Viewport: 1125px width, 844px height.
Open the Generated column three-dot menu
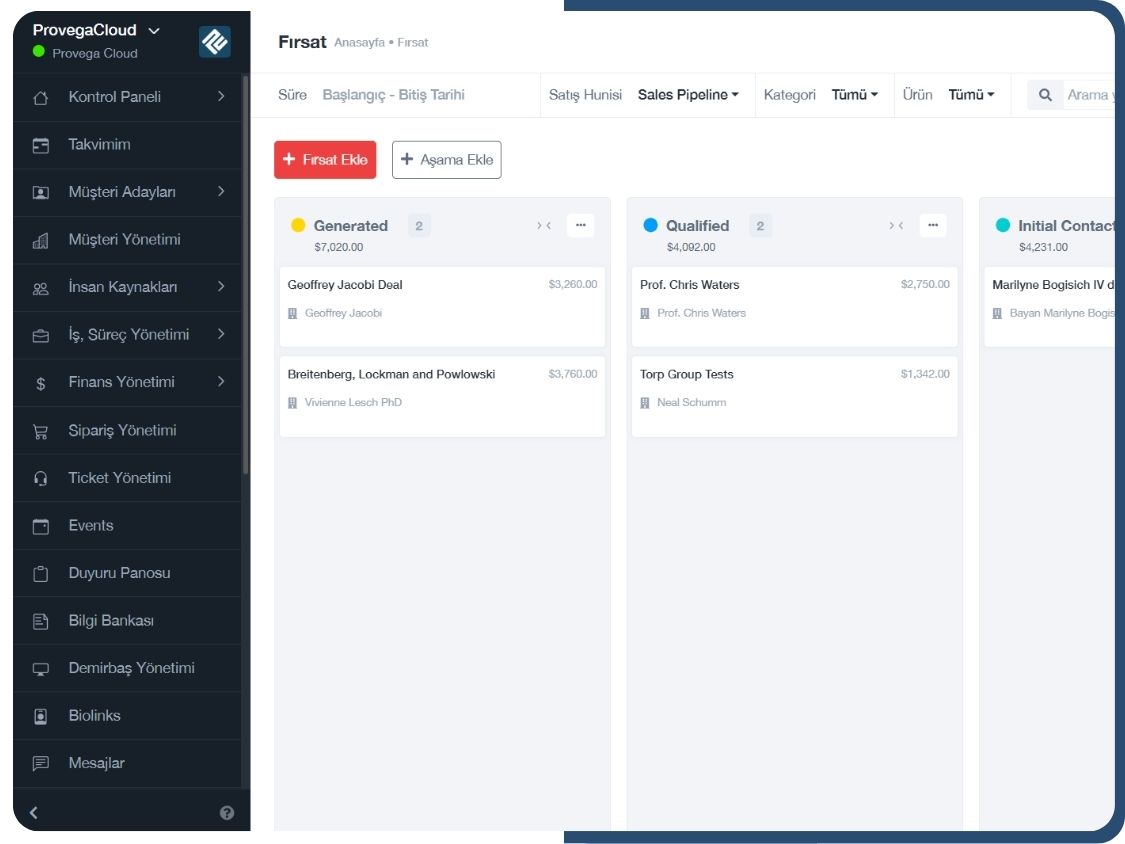[580, 226]
